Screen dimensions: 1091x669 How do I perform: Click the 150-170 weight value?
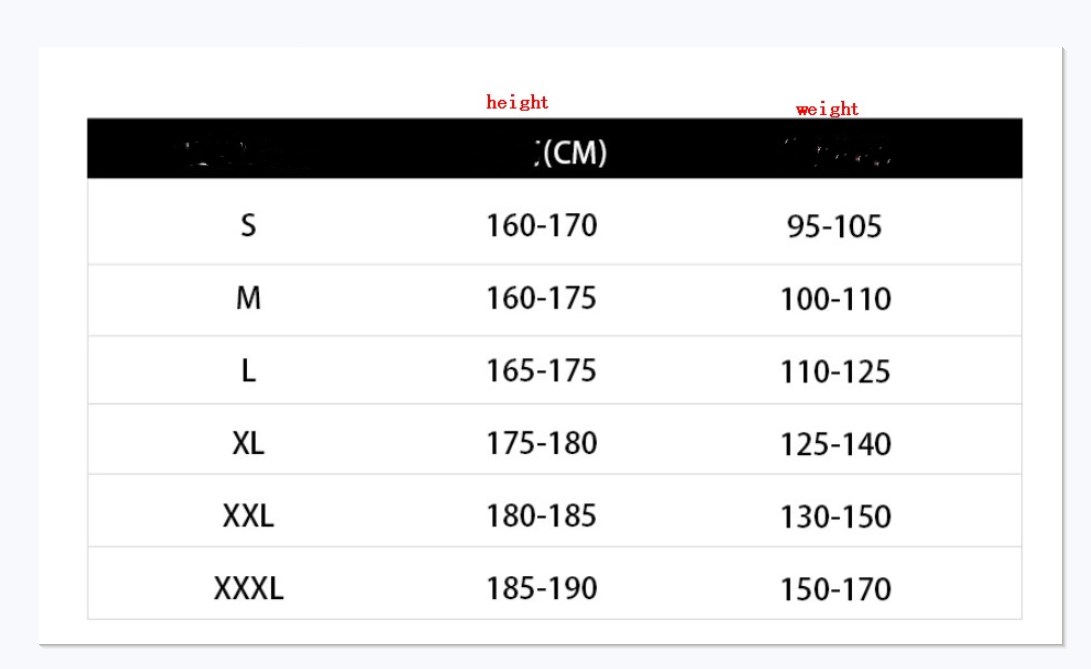[835, 589]
